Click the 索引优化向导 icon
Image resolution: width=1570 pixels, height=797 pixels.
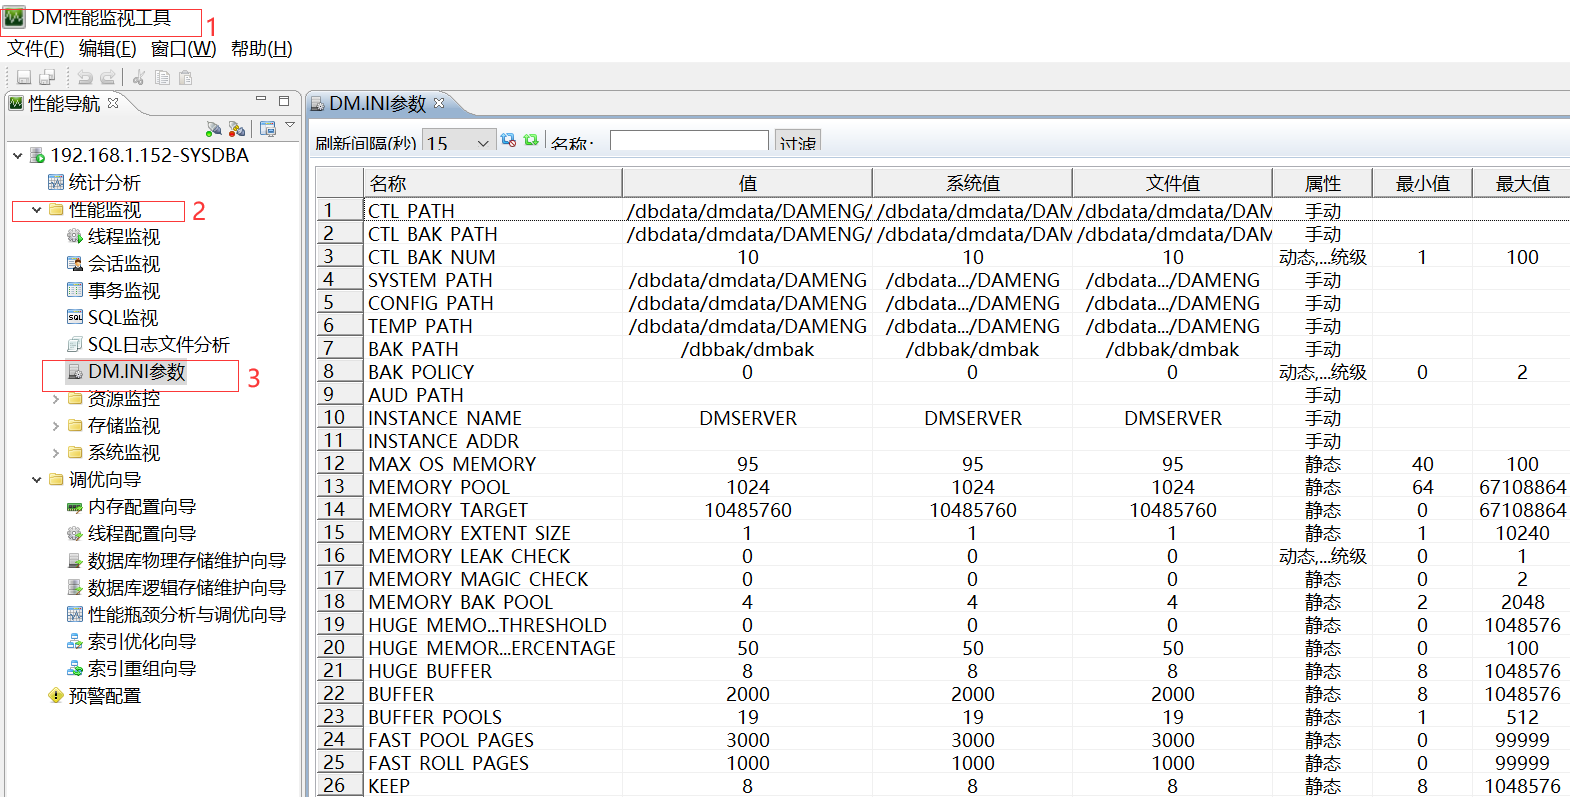pyautogui.click(x=75, y=642)
